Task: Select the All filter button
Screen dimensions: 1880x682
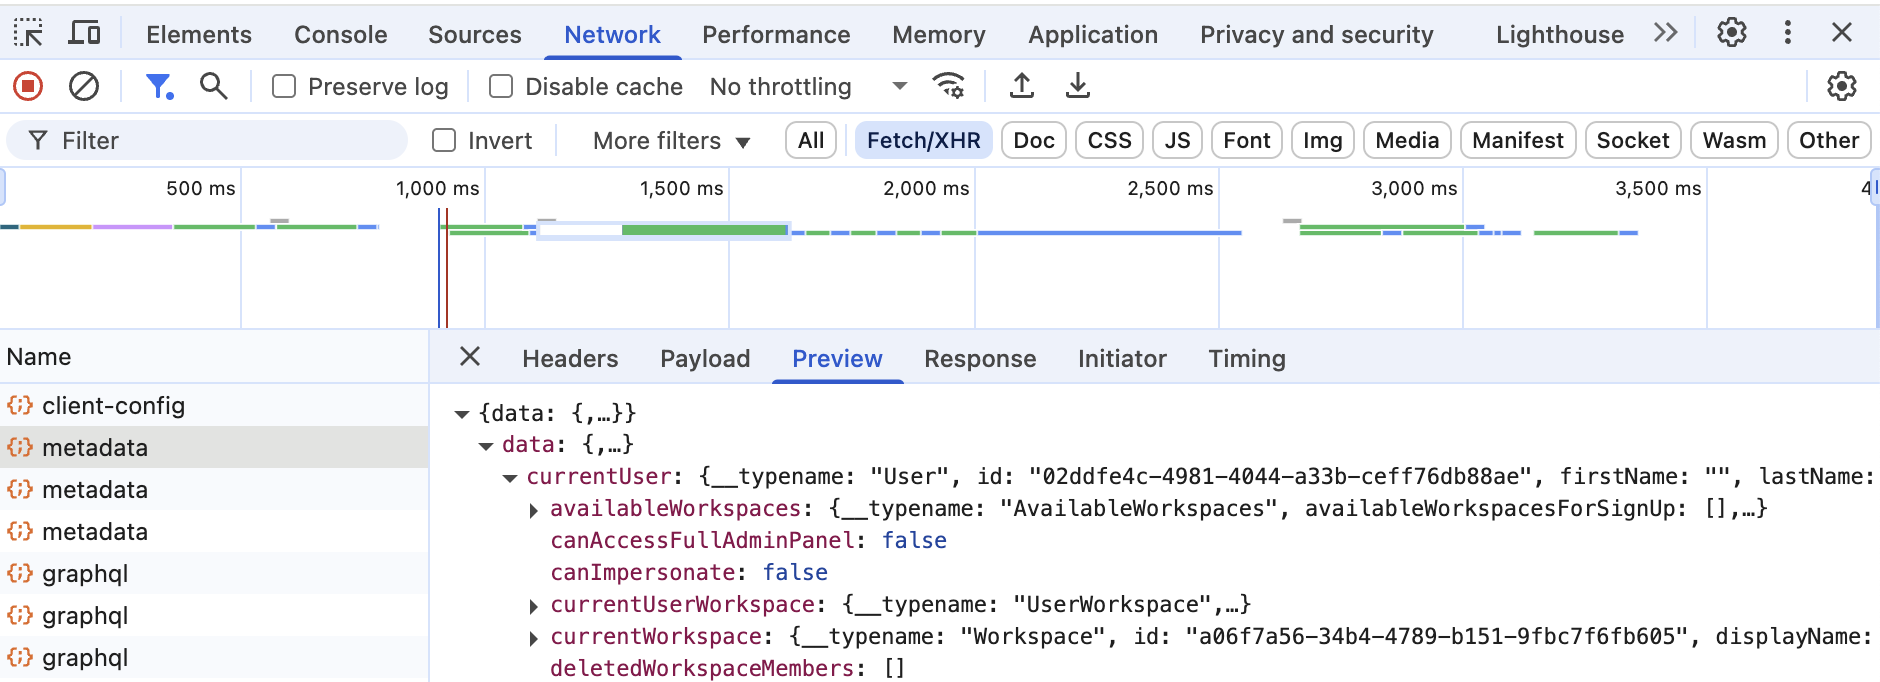Action: (811, 141)
